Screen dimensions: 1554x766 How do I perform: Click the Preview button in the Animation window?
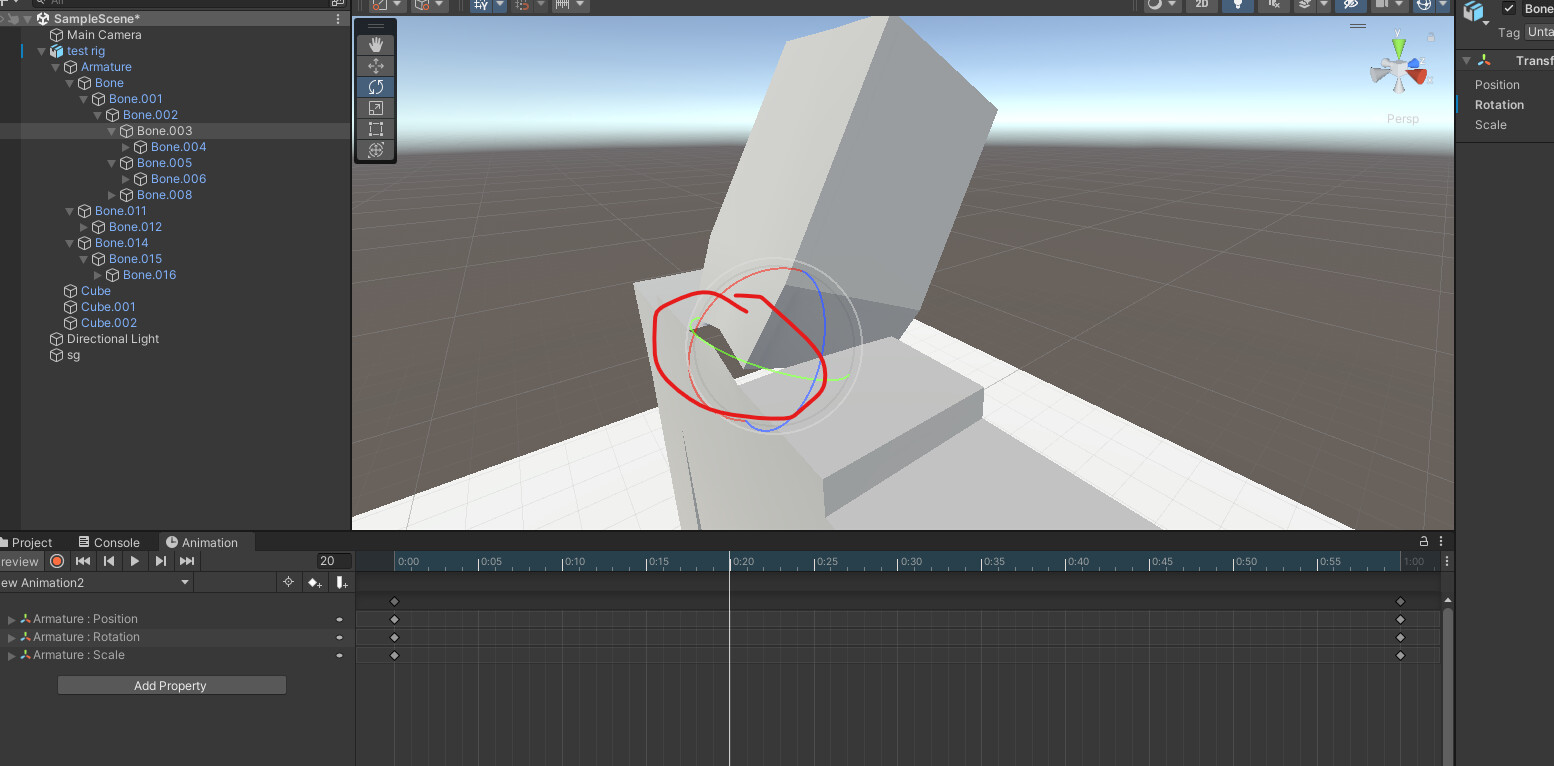click(x=18, y=561)
